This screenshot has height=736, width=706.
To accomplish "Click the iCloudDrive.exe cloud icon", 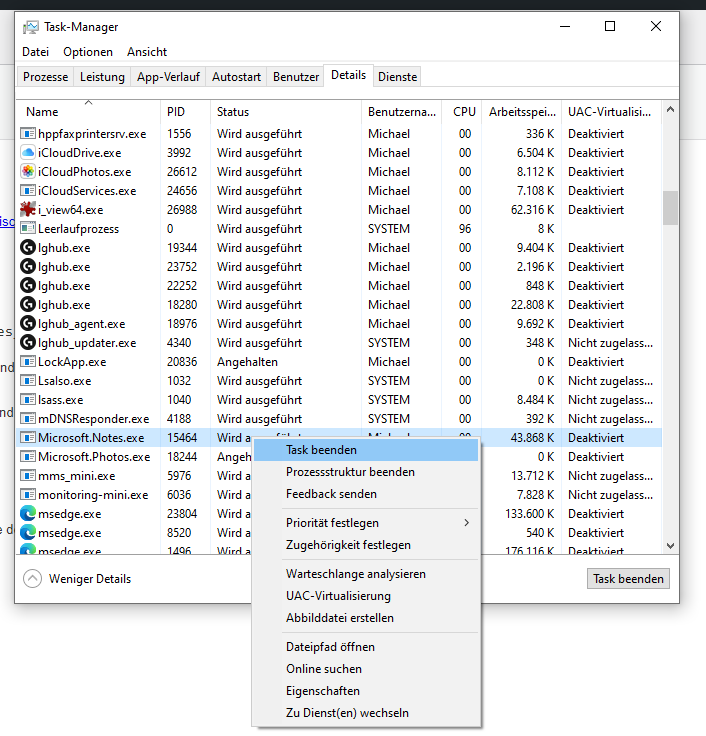I will pyautogui.click(x=28, y=153).
